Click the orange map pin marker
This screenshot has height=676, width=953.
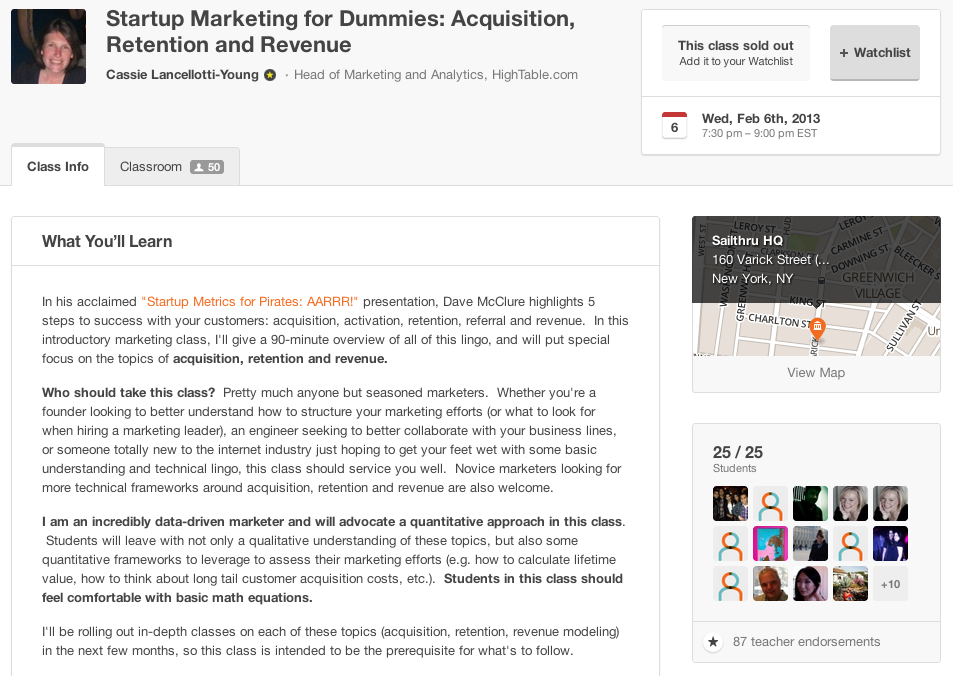point(817,328)
